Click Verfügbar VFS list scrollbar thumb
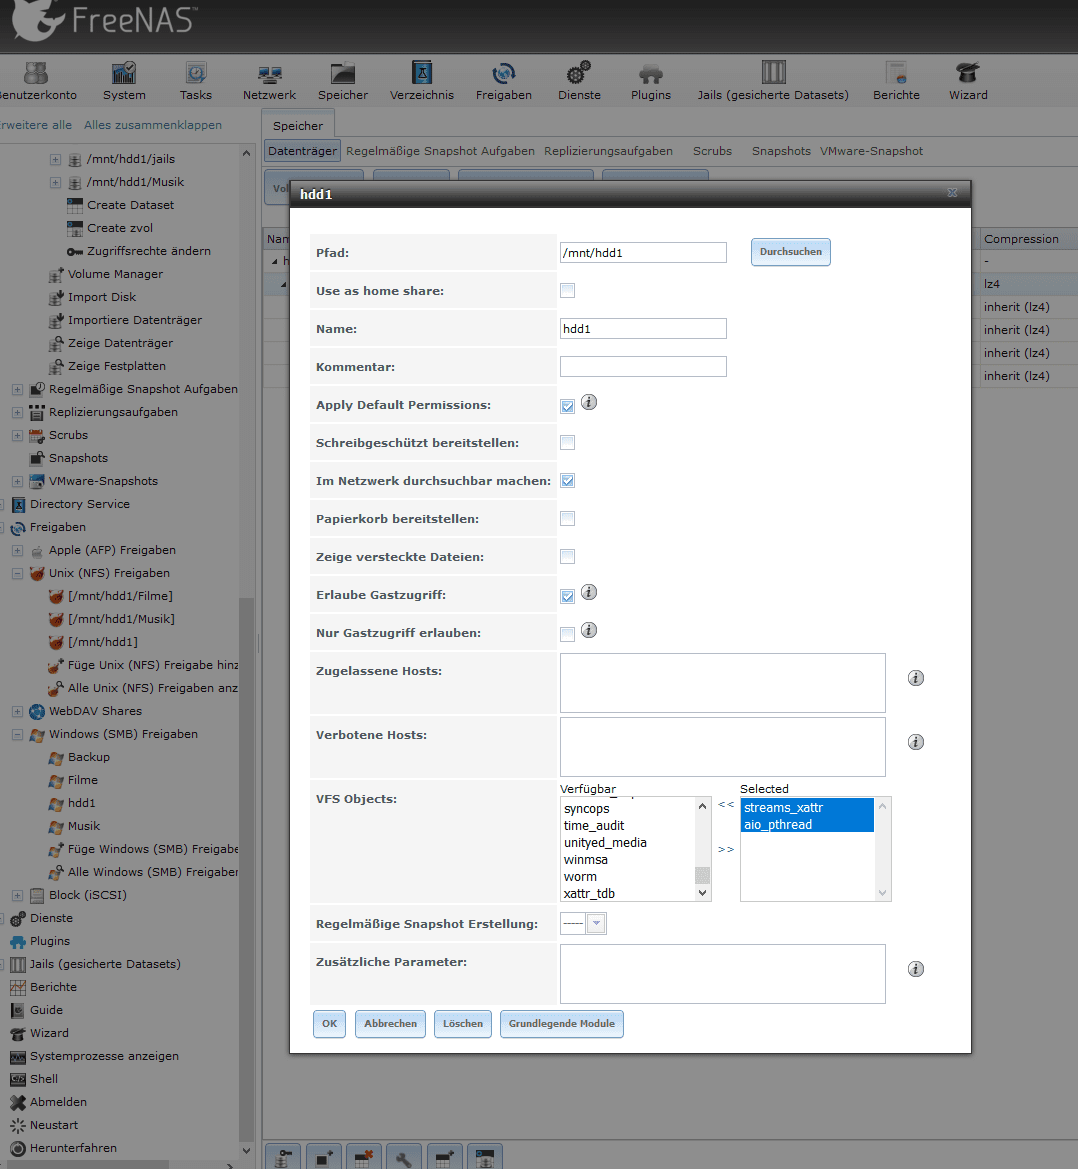 coord(702,875)
